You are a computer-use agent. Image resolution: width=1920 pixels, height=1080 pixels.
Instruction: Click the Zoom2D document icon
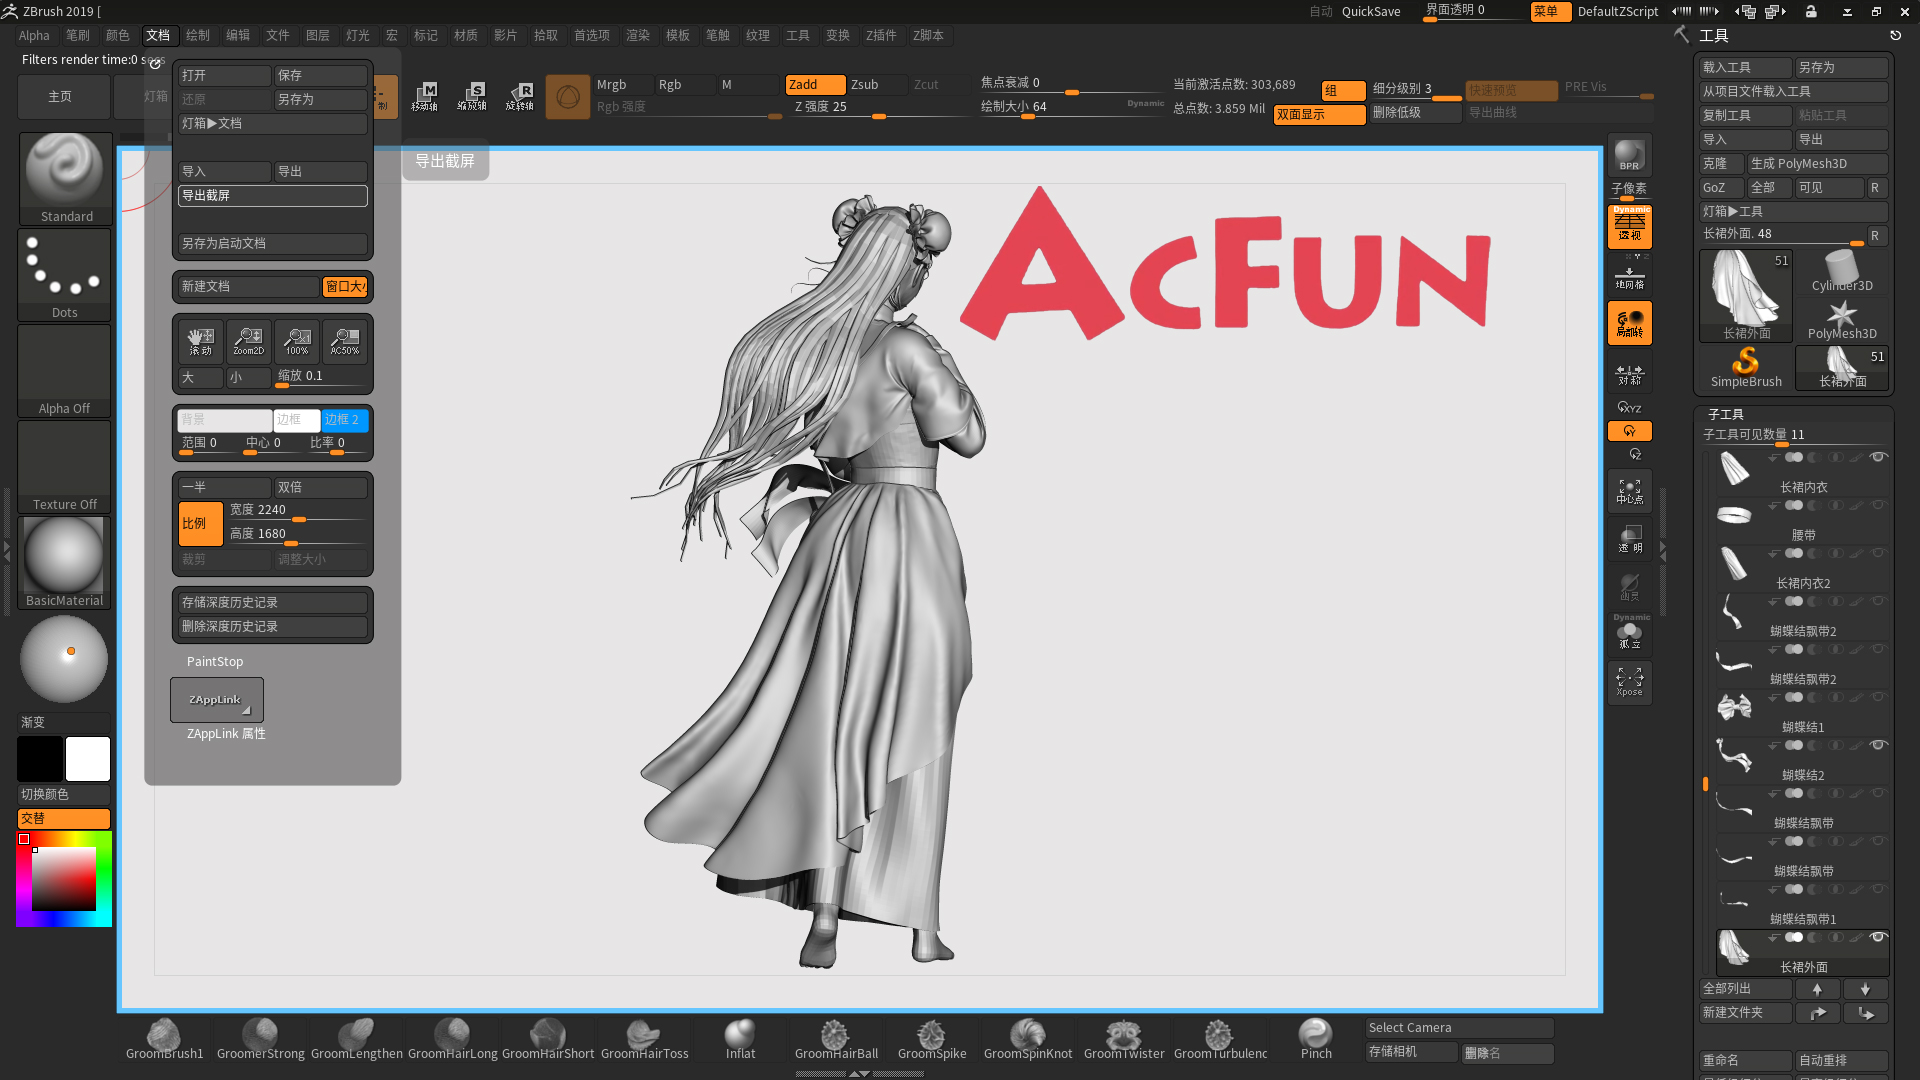(248, 341)
